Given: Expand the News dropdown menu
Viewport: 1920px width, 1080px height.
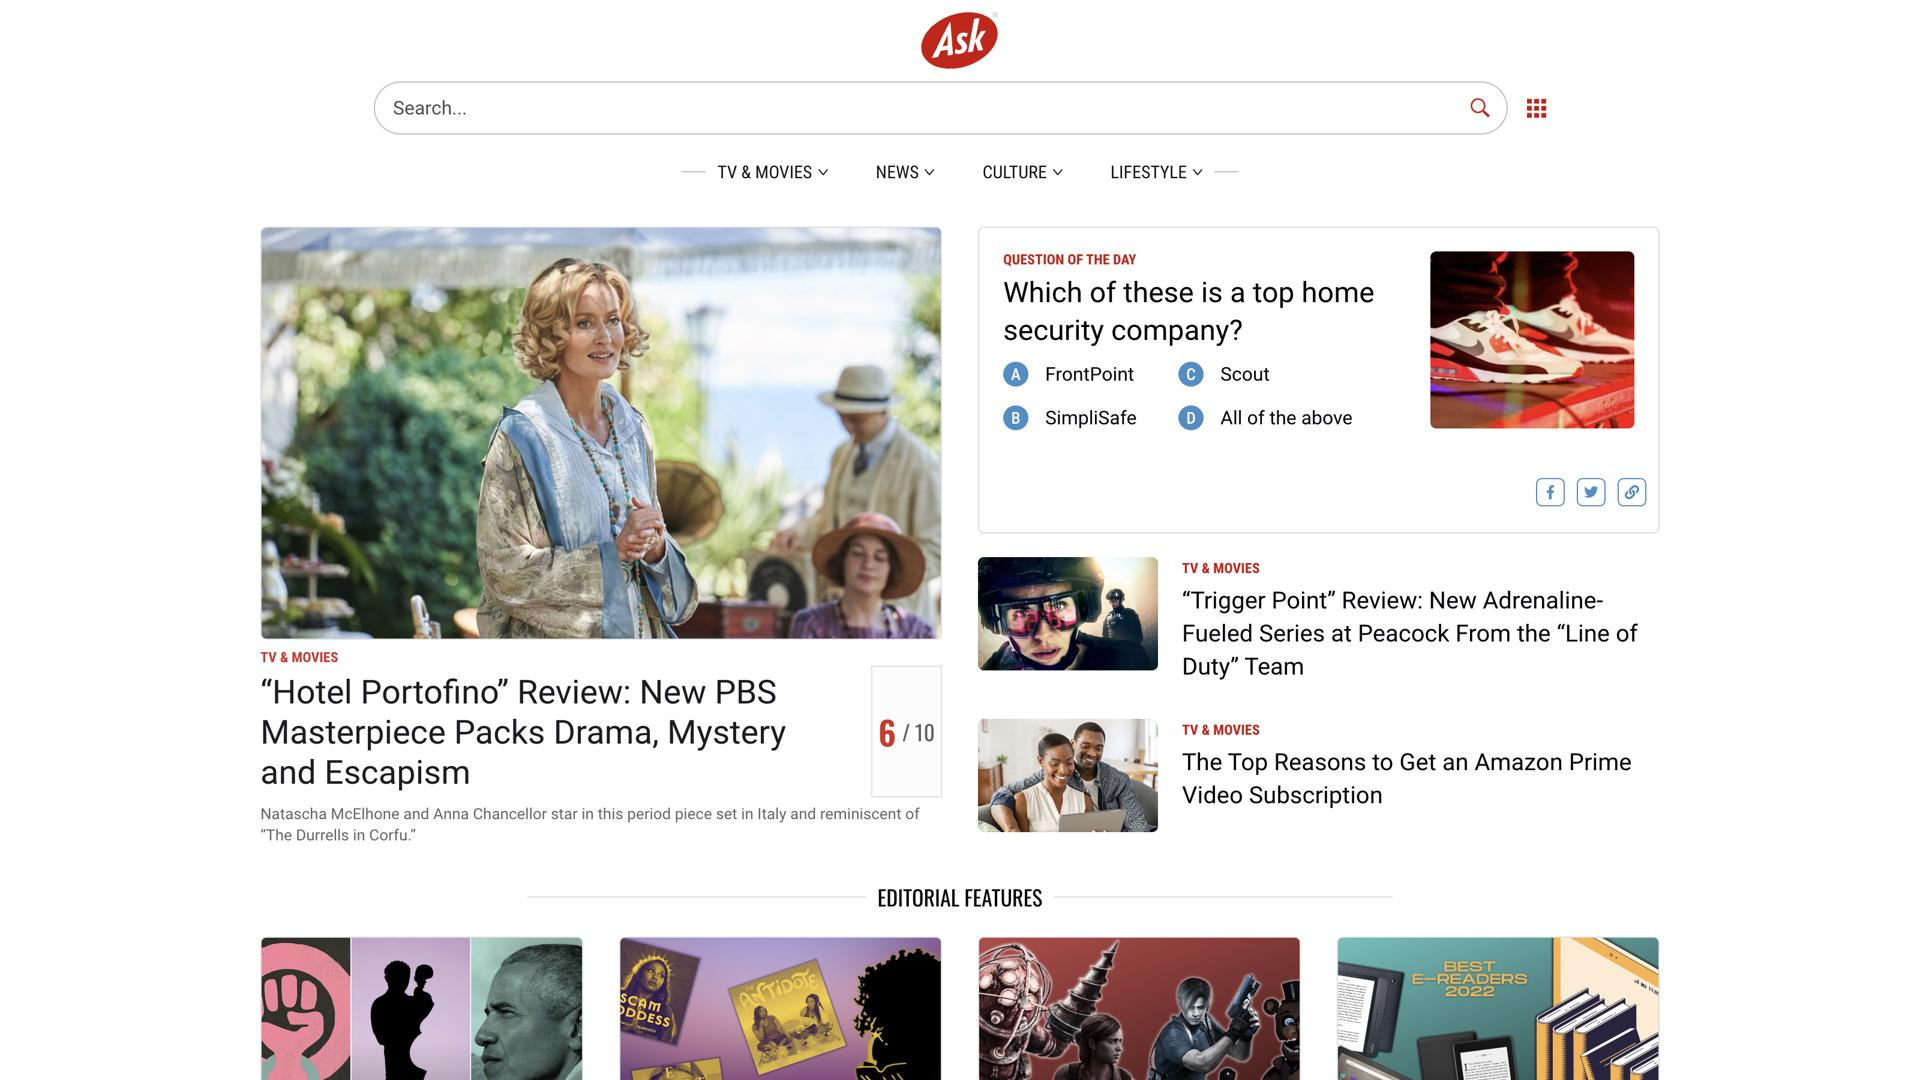Looking at the screenshot, I should pyautogui.click(x=905, y=172).
